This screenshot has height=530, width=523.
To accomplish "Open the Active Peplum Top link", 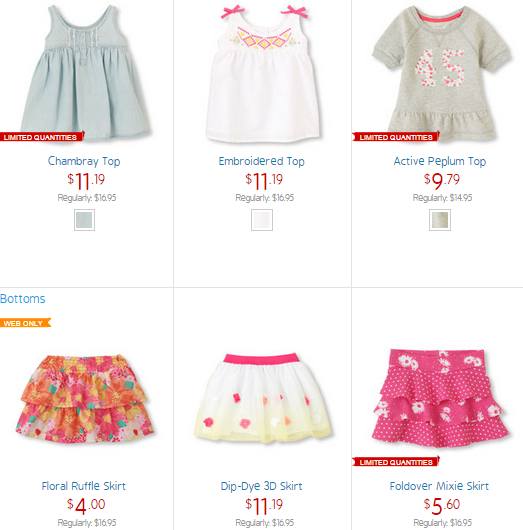I will 439,161.
